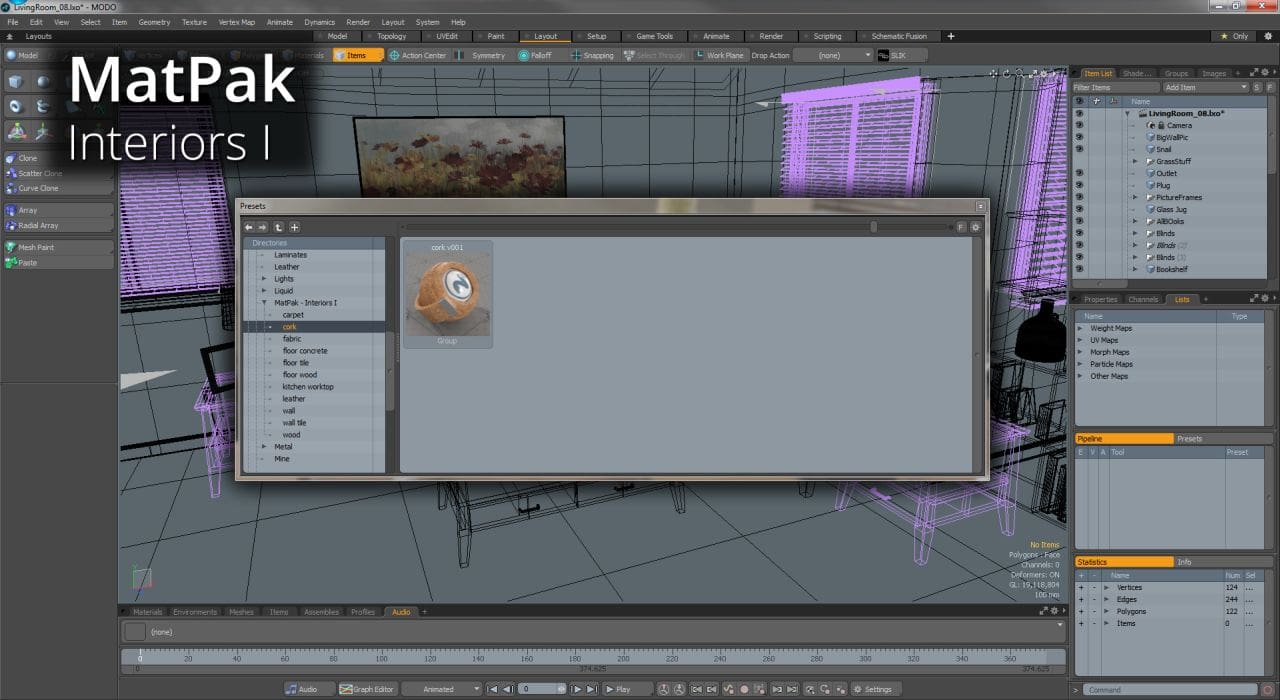Select the Radial Array tool
This screenshot has width=1280, height=700.
click(x=59, y=225)
